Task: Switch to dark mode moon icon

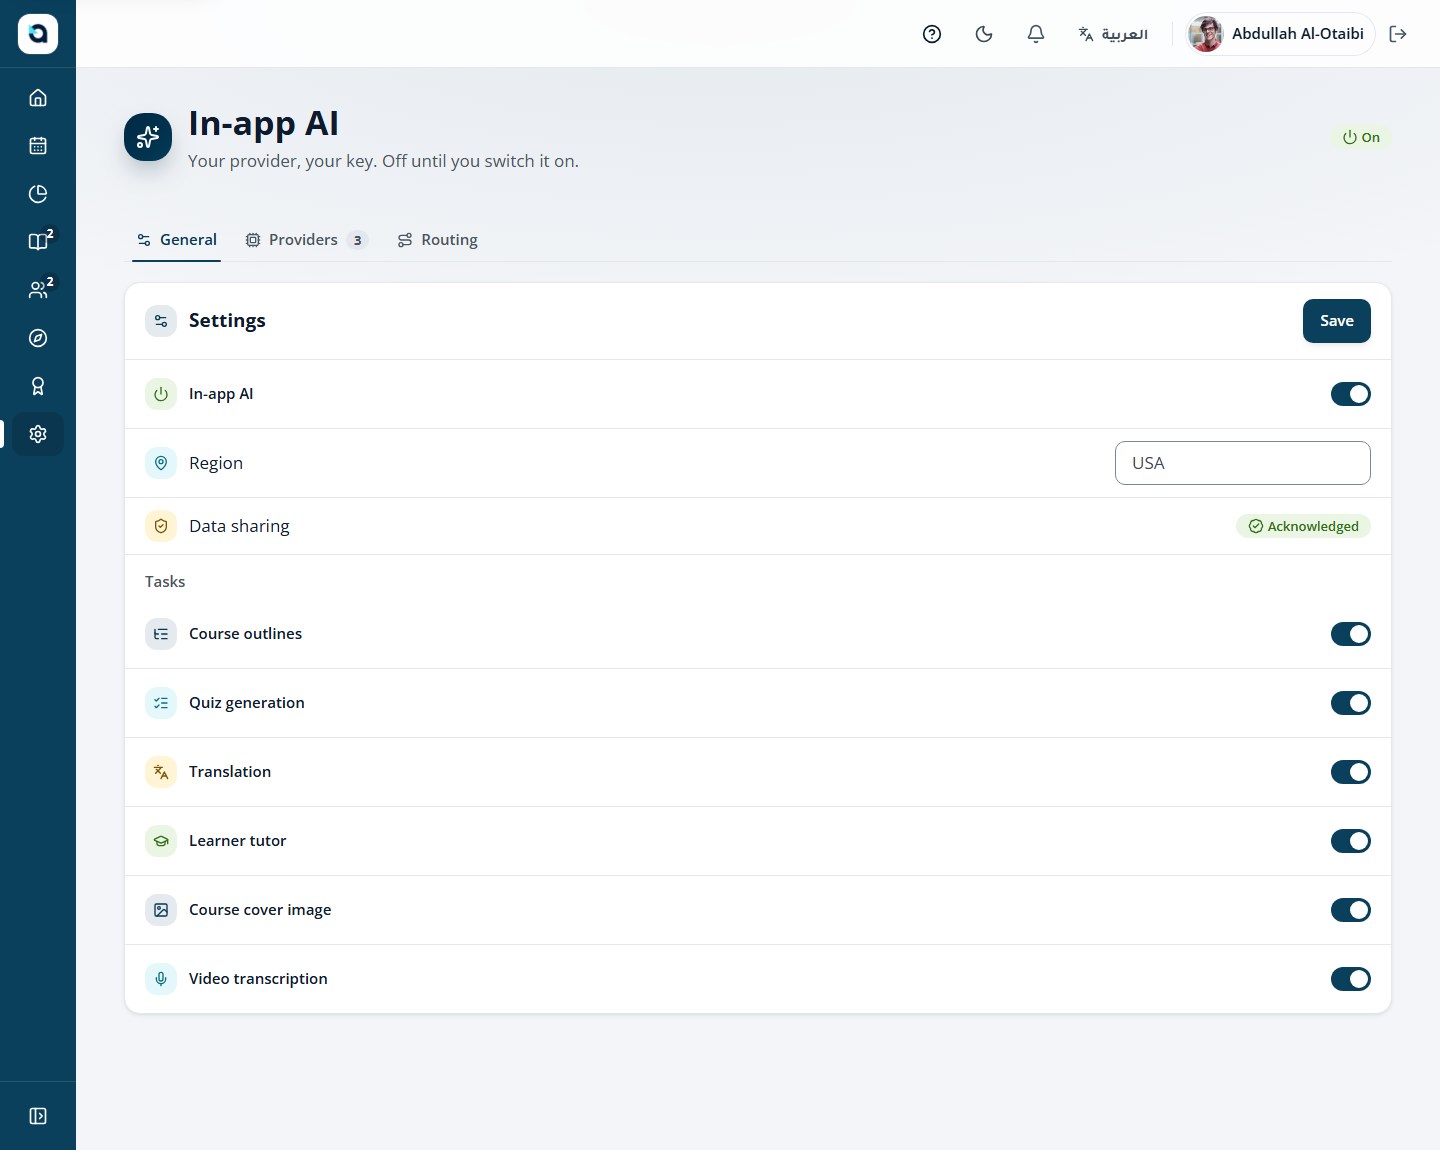Action: point(984,34)
